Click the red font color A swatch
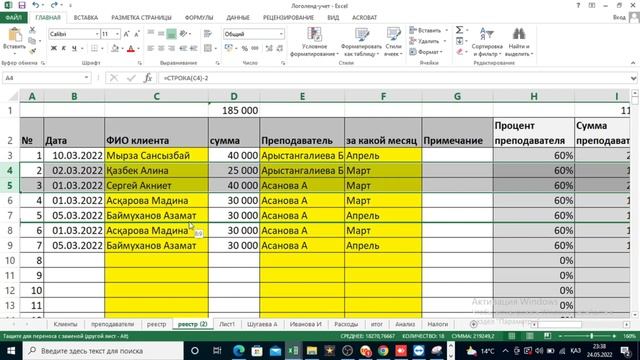This screenshot has width=640, height=360. coord(131,49)
